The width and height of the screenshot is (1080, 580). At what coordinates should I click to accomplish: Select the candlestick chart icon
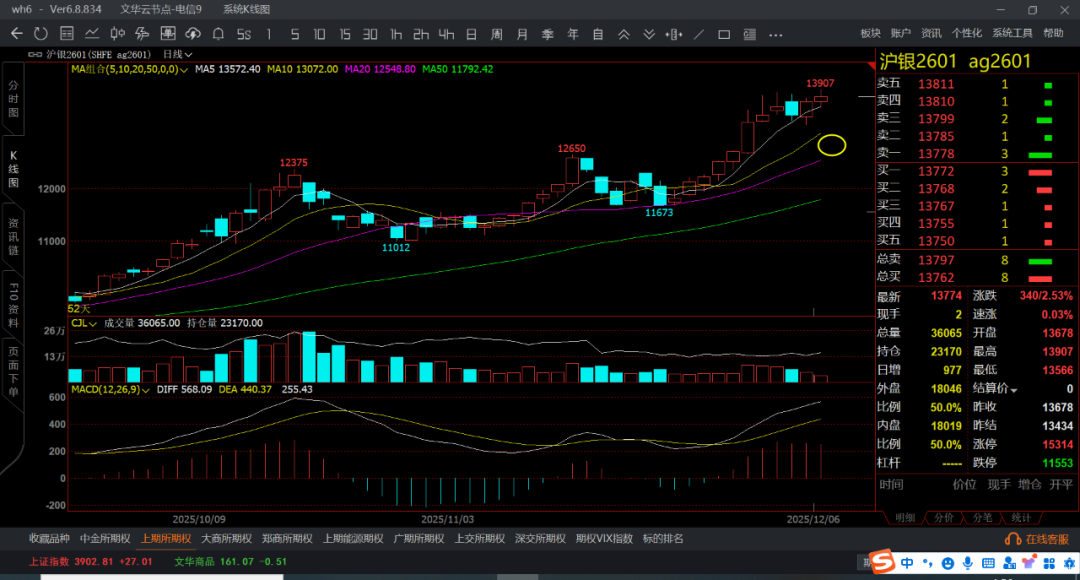tap(117, 34)
